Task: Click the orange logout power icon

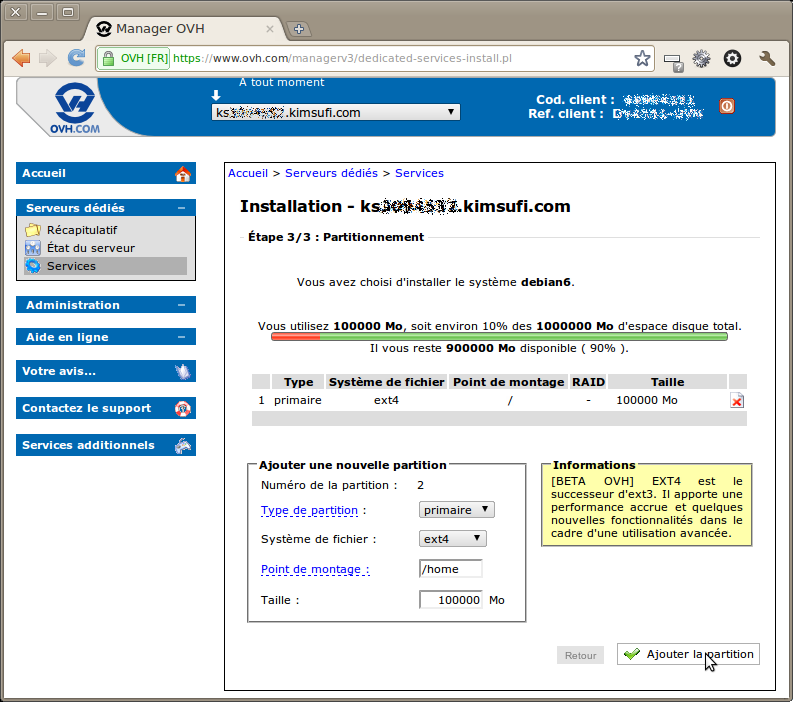Action: pos(727,106)
